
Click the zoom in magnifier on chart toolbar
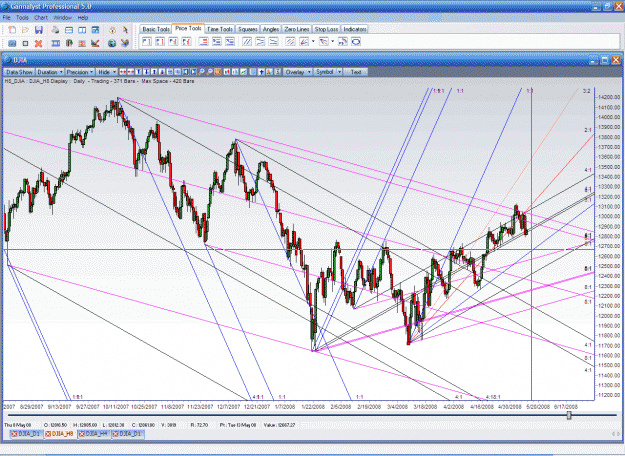(202, 72)
